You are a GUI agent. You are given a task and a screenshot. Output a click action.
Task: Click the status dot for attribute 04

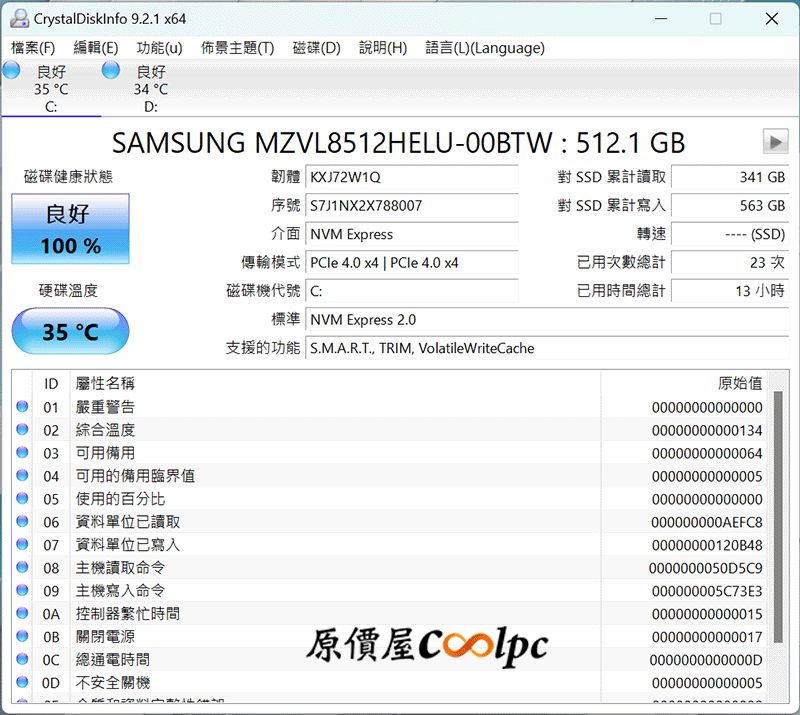pos(22,475)
